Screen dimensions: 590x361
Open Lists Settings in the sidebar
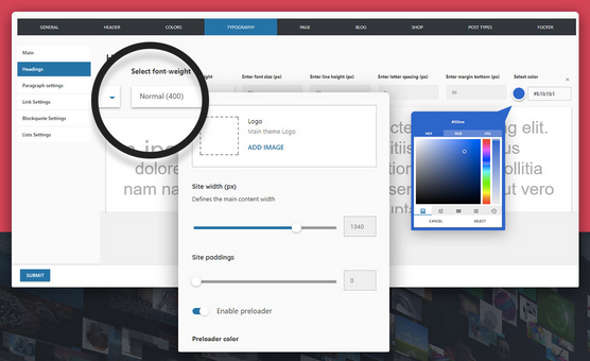[54, 135]
